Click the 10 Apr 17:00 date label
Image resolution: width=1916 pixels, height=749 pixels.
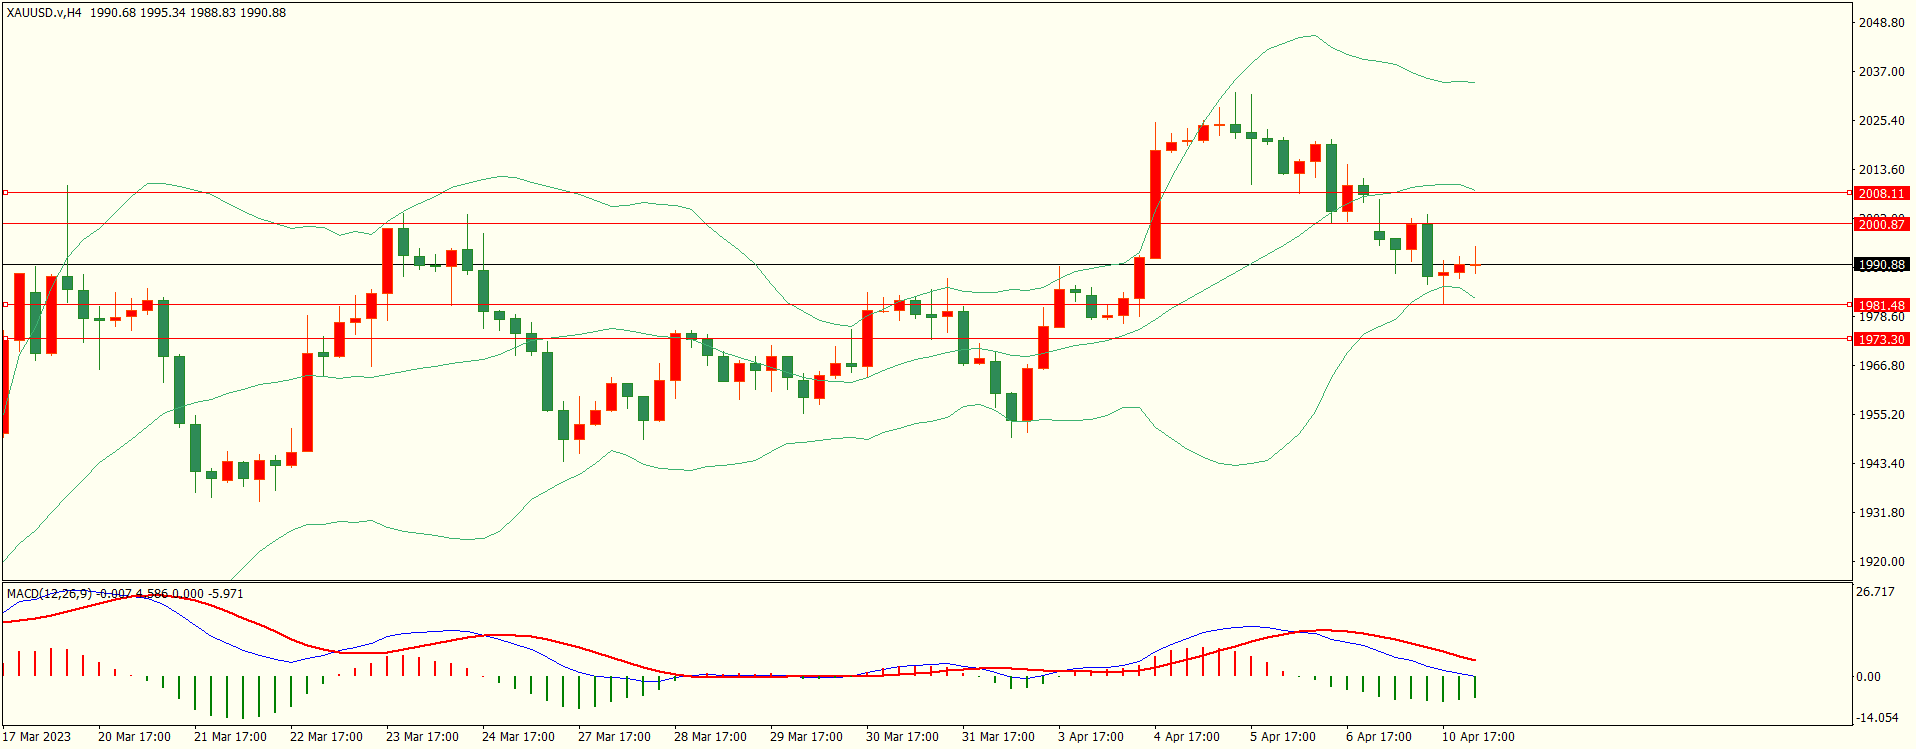point(1478,737)
